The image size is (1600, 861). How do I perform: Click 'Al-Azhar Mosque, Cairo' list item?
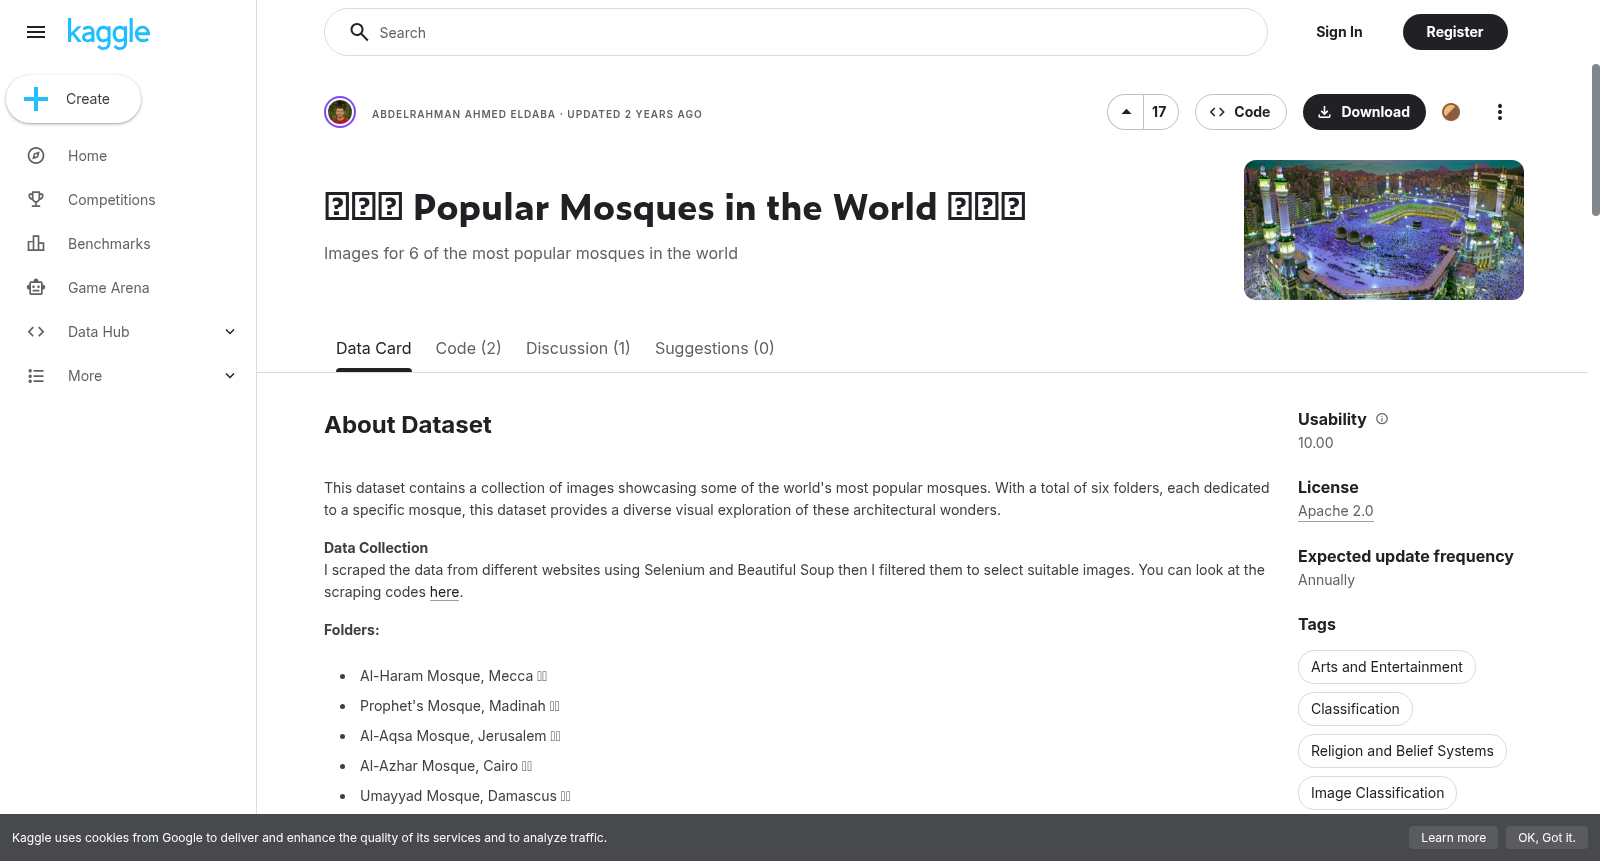446,766
